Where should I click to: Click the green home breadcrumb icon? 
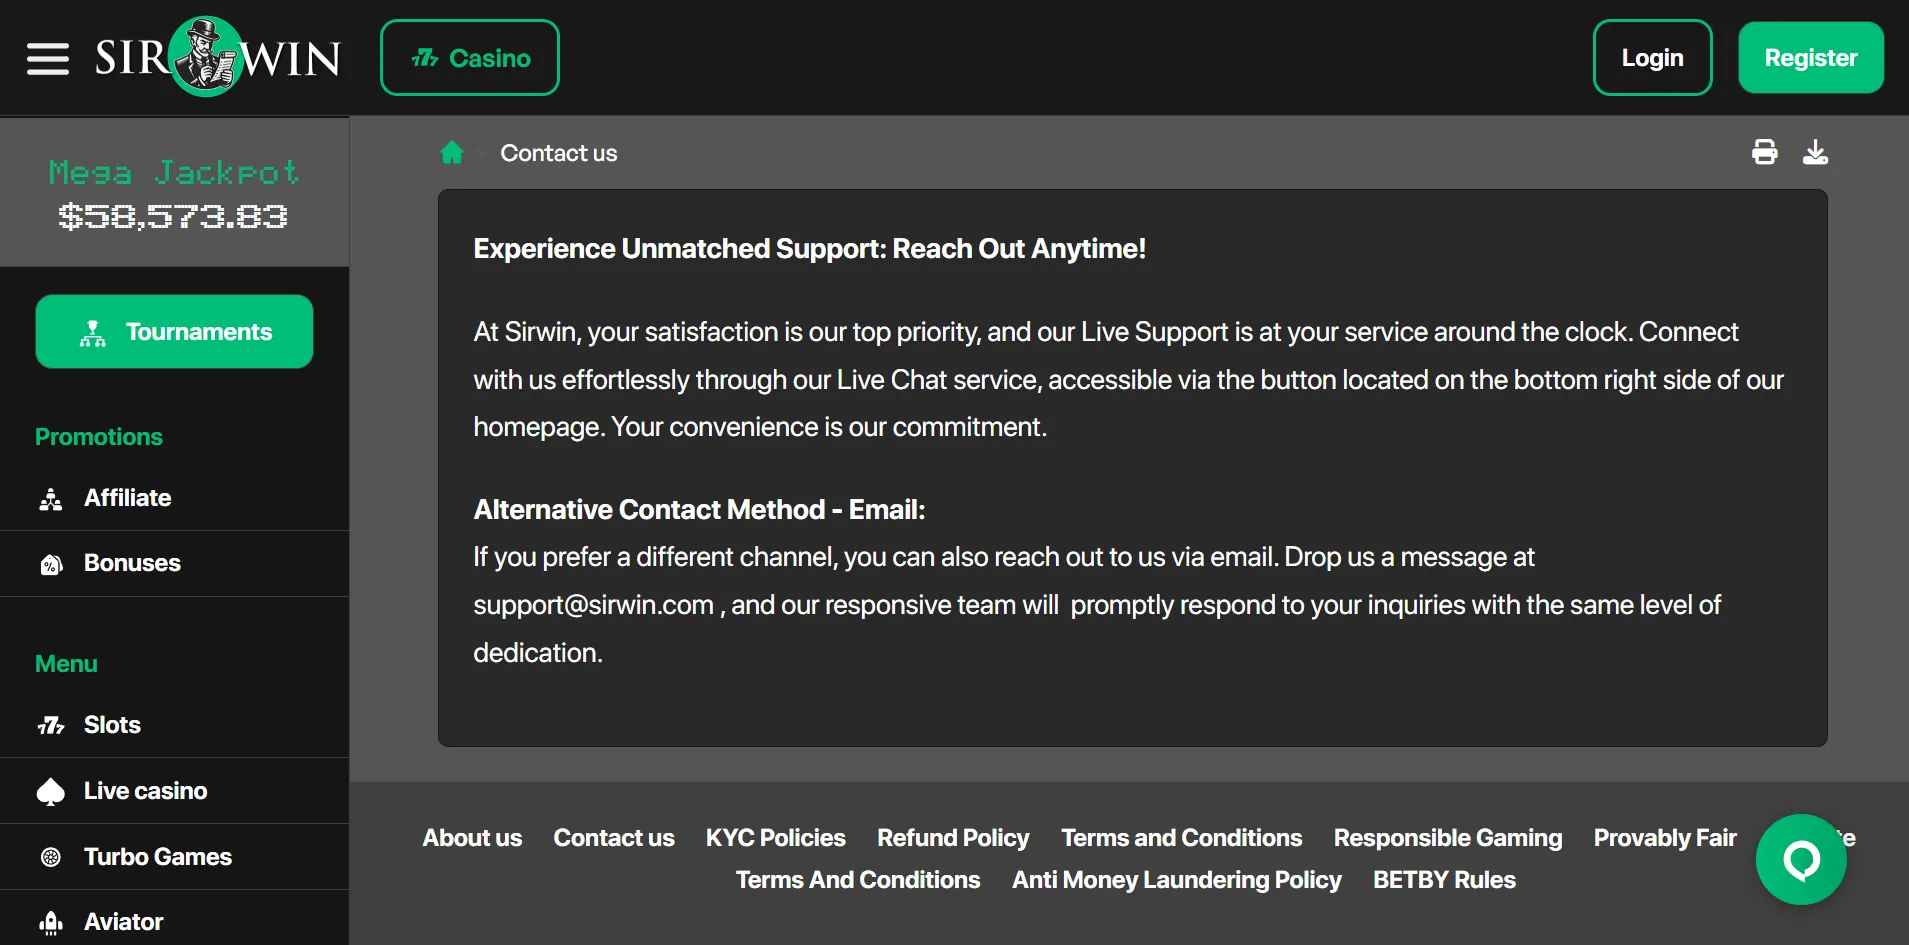452,153
